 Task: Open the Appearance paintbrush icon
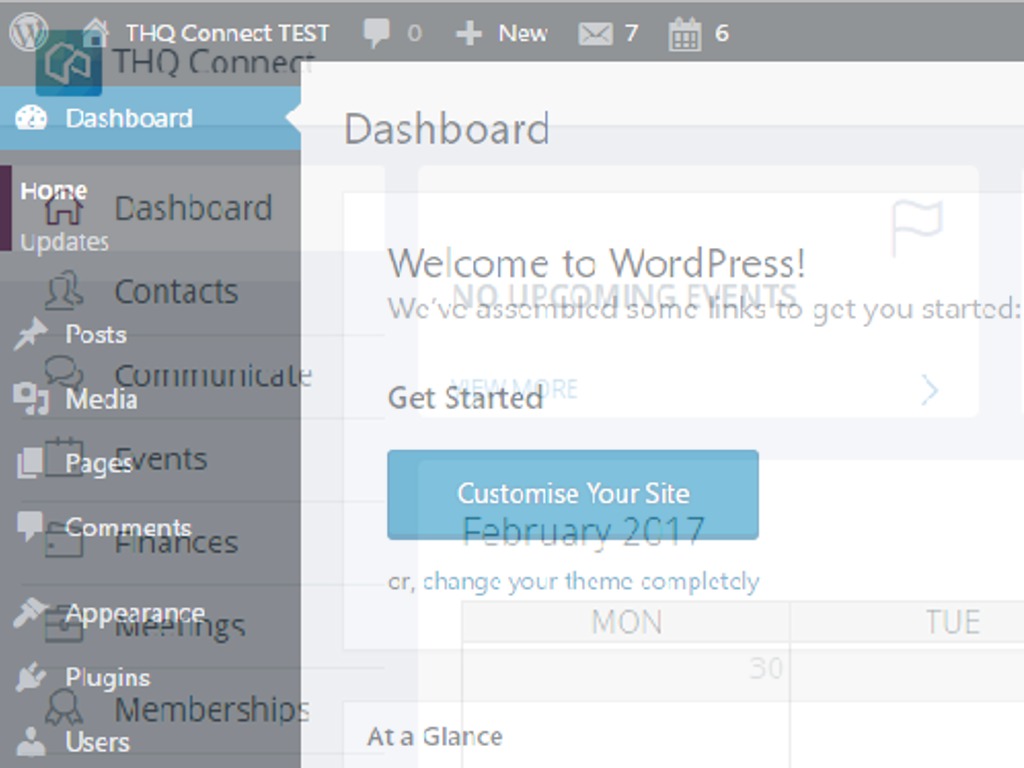click(29, 612)
